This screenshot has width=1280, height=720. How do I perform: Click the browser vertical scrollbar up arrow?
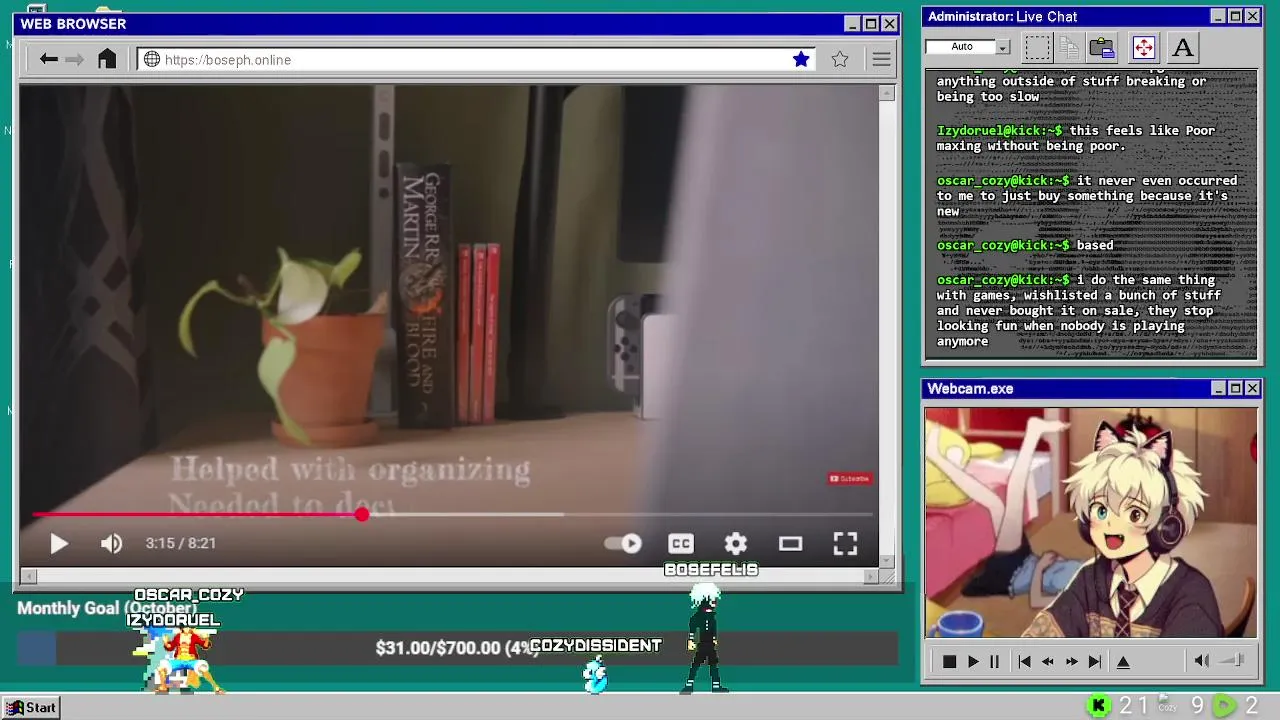pyautogui.click(x=887, y=93)
